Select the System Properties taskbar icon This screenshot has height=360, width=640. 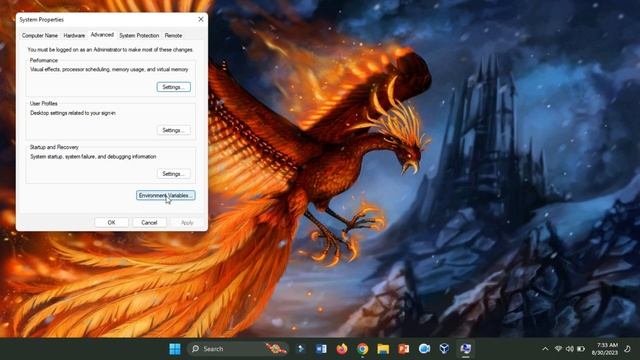(x=465, y=349)
